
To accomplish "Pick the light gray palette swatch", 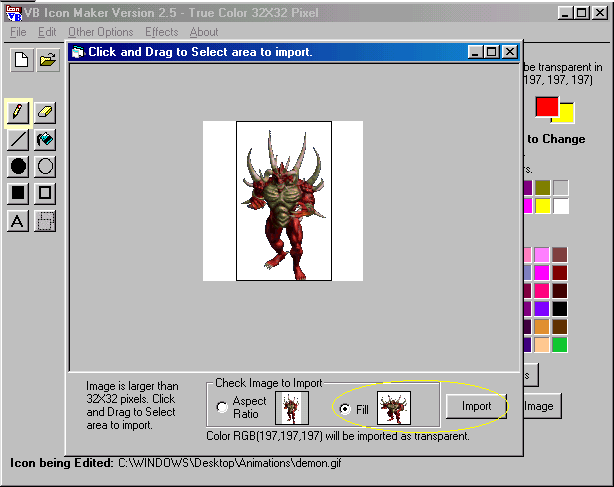I will (x=561, y=188).
